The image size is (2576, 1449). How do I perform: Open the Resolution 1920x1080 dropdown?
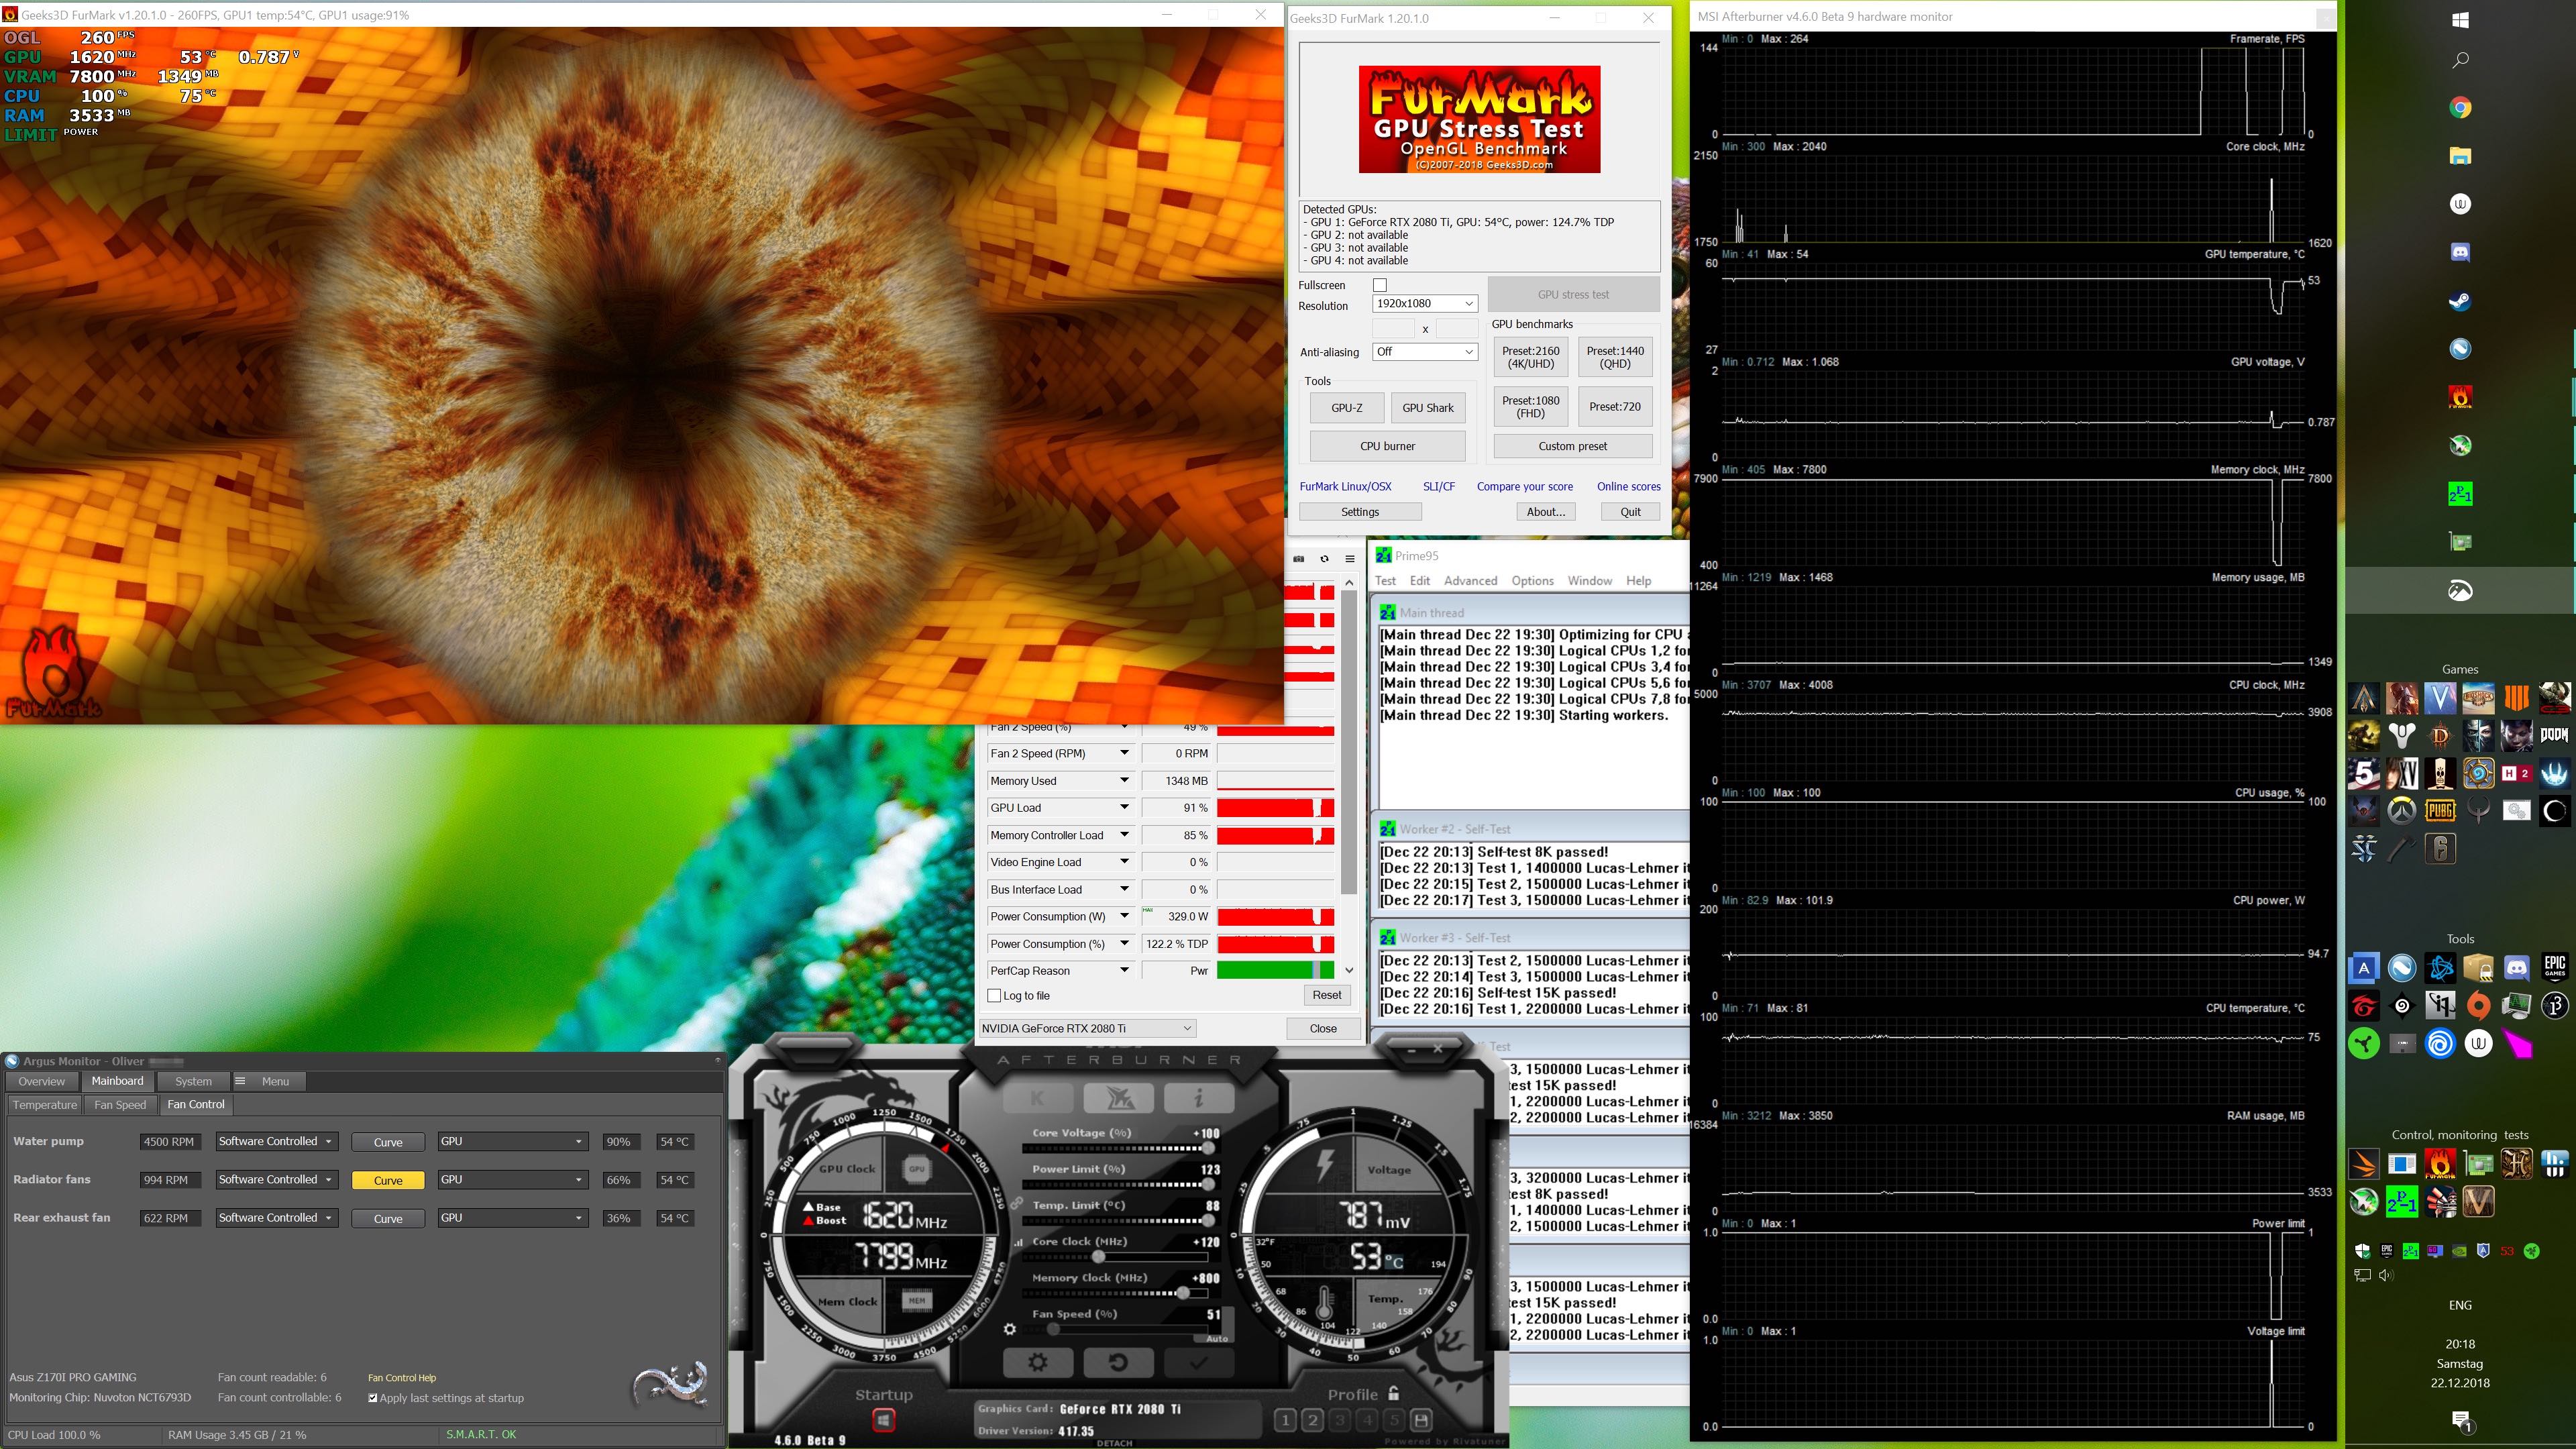[x=1425, y=304]
